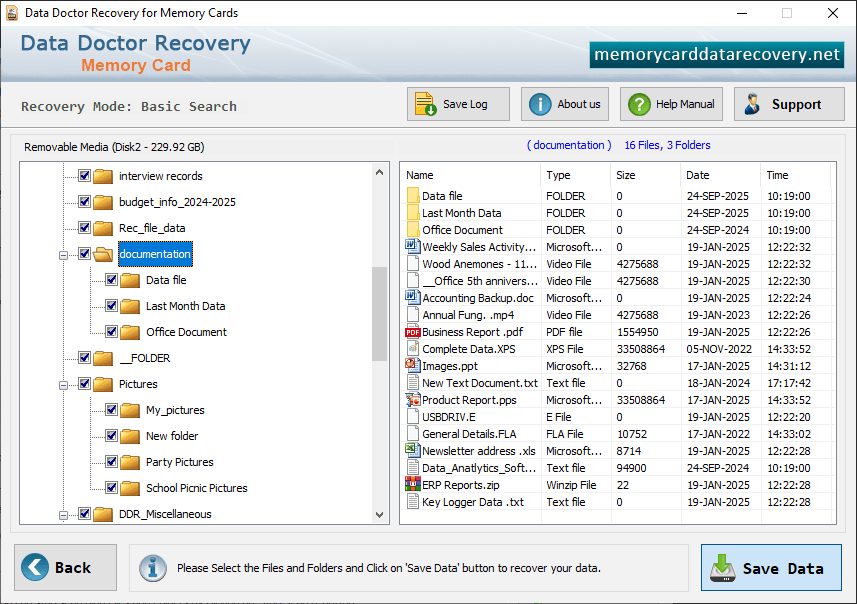The width and height of the screenshot is (857, 604).
Task: Collapse the documentation tree node
Action: [63, 255]
